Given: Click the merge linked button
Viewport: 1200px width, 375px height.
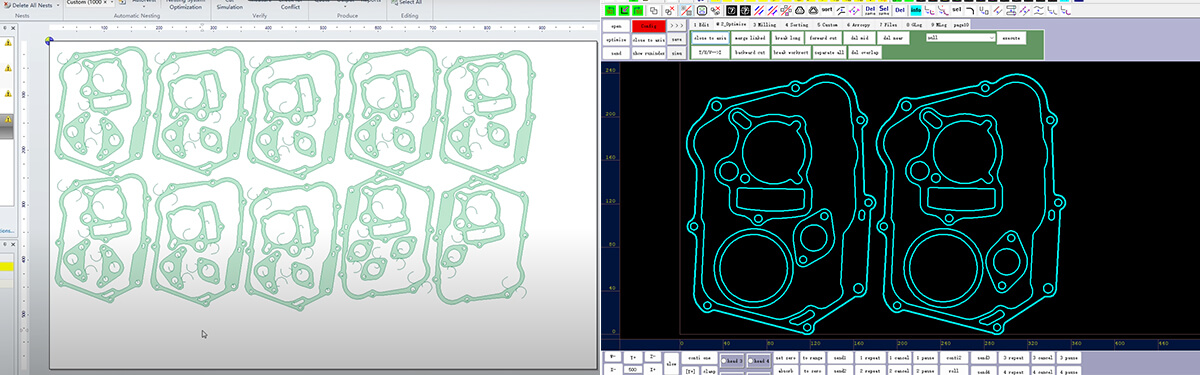Looking at the screenshot, I should (750, 37).
